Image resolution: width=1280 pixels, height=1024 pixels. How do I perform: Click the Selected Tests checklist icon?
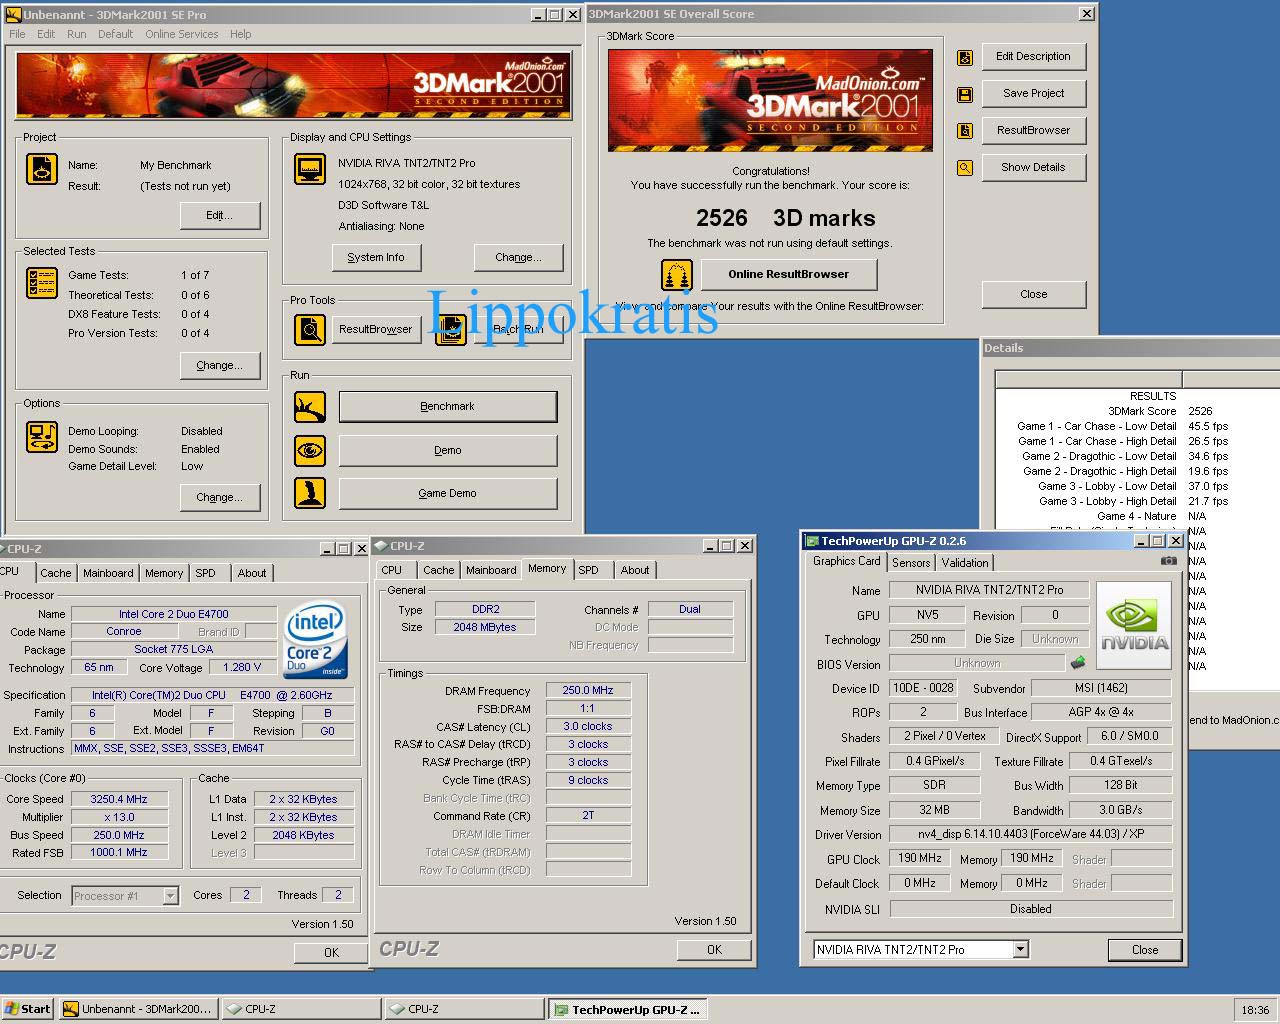[x=42, y=283]
